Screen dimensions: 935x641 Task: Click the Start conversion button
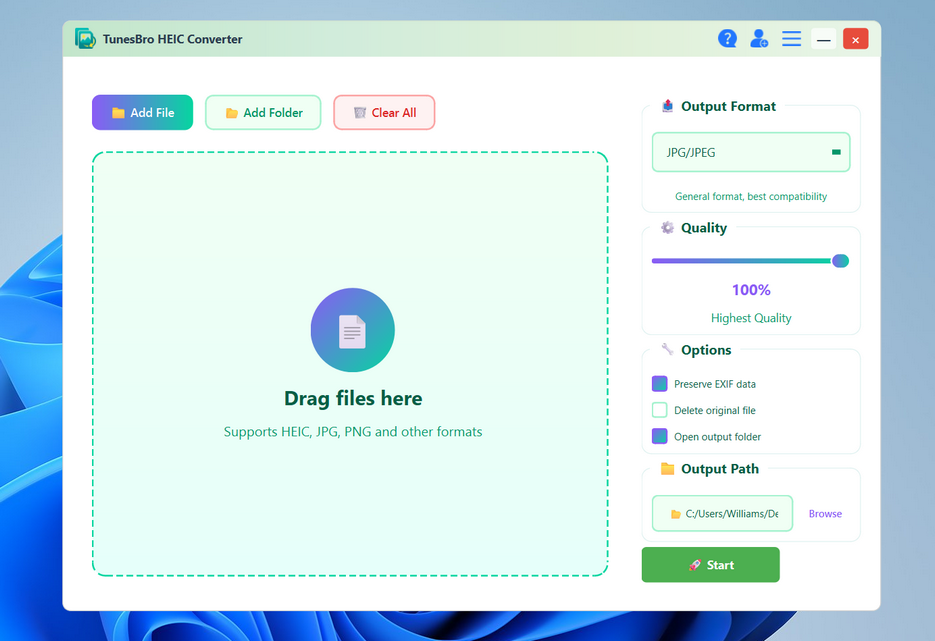(710, 564)
